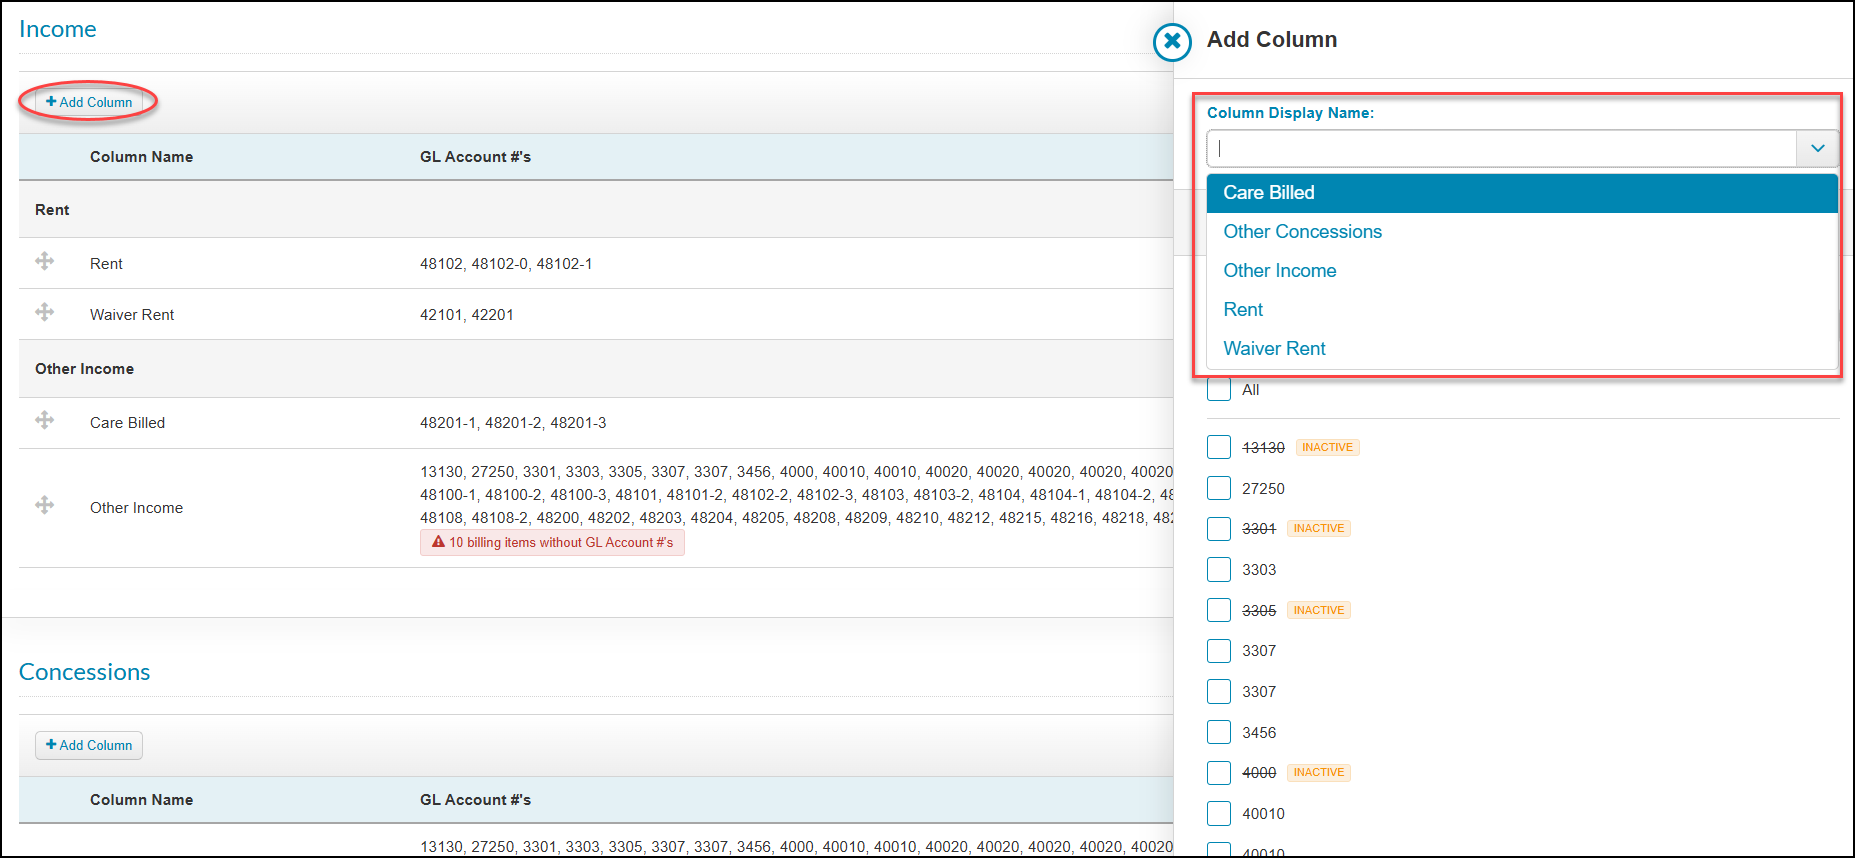
Task: Click the Income section heading
Action: click(x=58, y=29)
